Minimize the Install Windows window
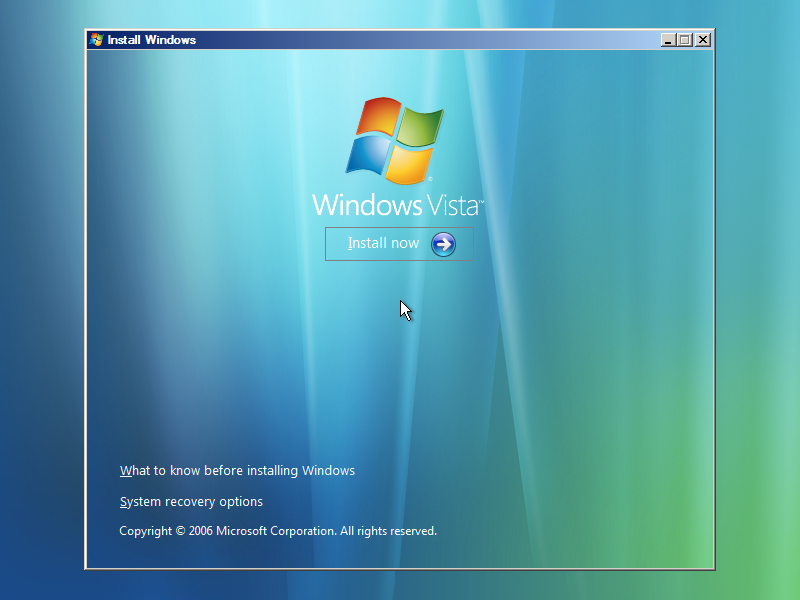 click(668, 40)
